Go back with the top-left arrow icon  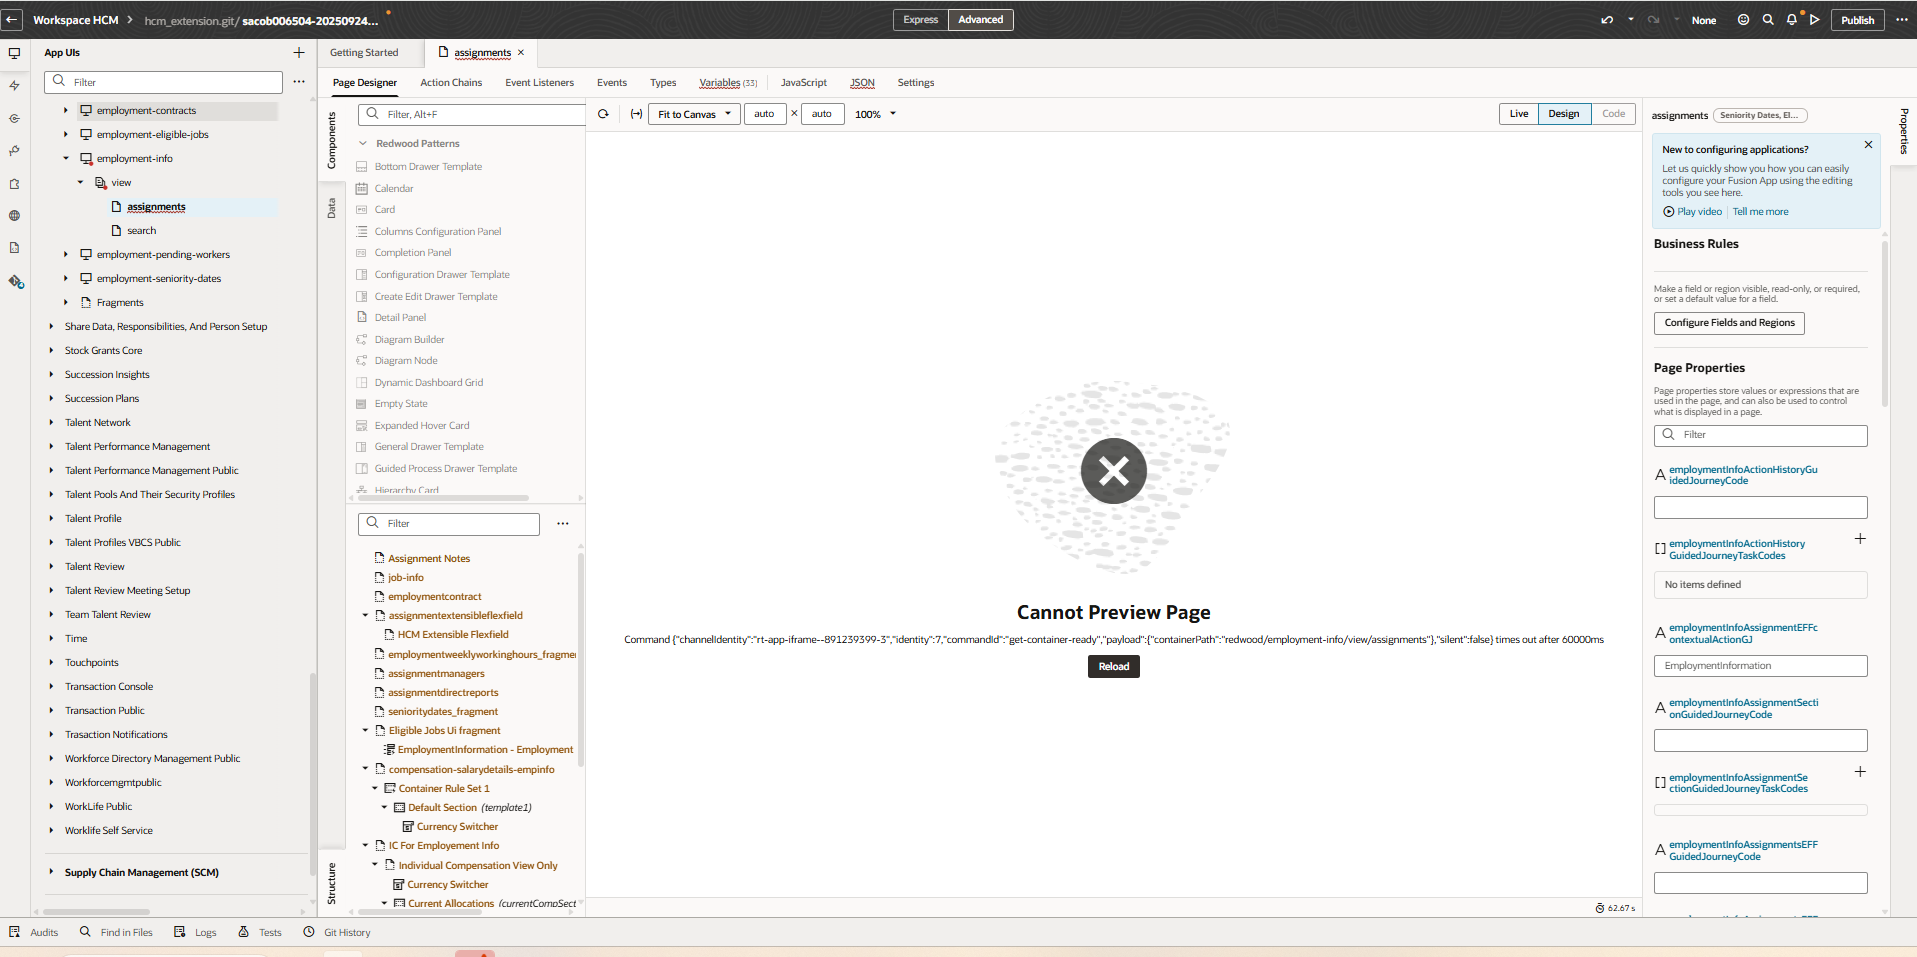[x=12, y=20]
